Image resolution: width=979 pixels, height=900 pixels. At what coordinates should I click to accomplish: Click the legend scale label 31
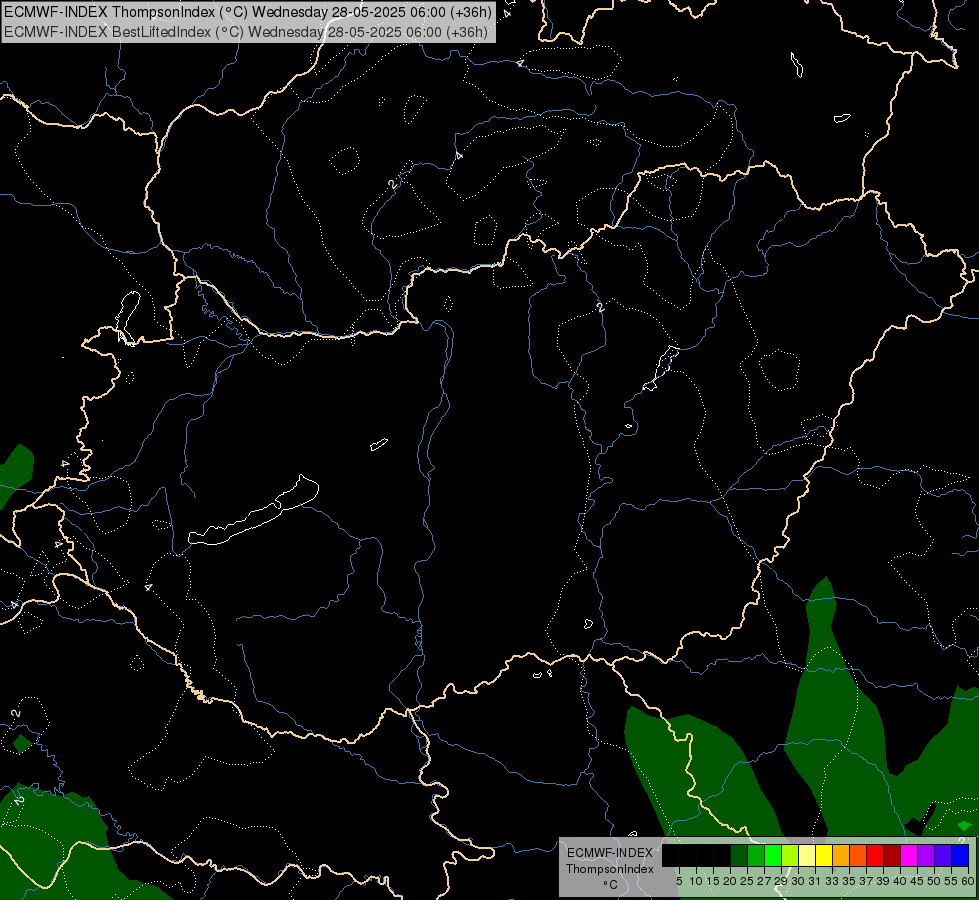(815, 881)
